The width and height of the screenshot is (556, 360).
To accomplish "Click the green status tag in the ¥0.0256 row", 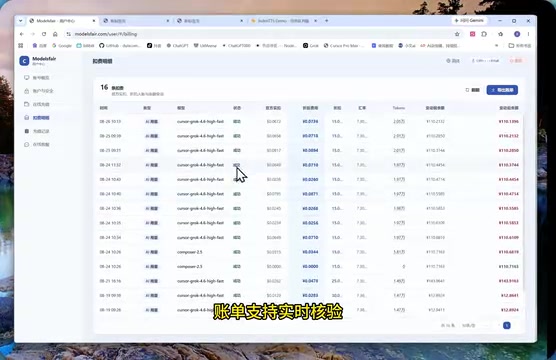I will [x=237, y=223].
